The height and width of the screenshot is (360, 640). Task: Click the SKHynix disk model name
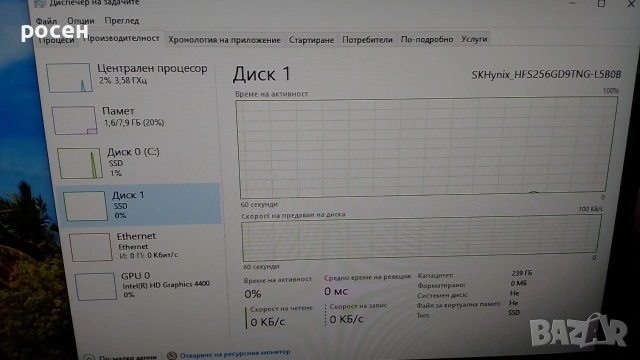pyautogui.click(x=546, y=74)
